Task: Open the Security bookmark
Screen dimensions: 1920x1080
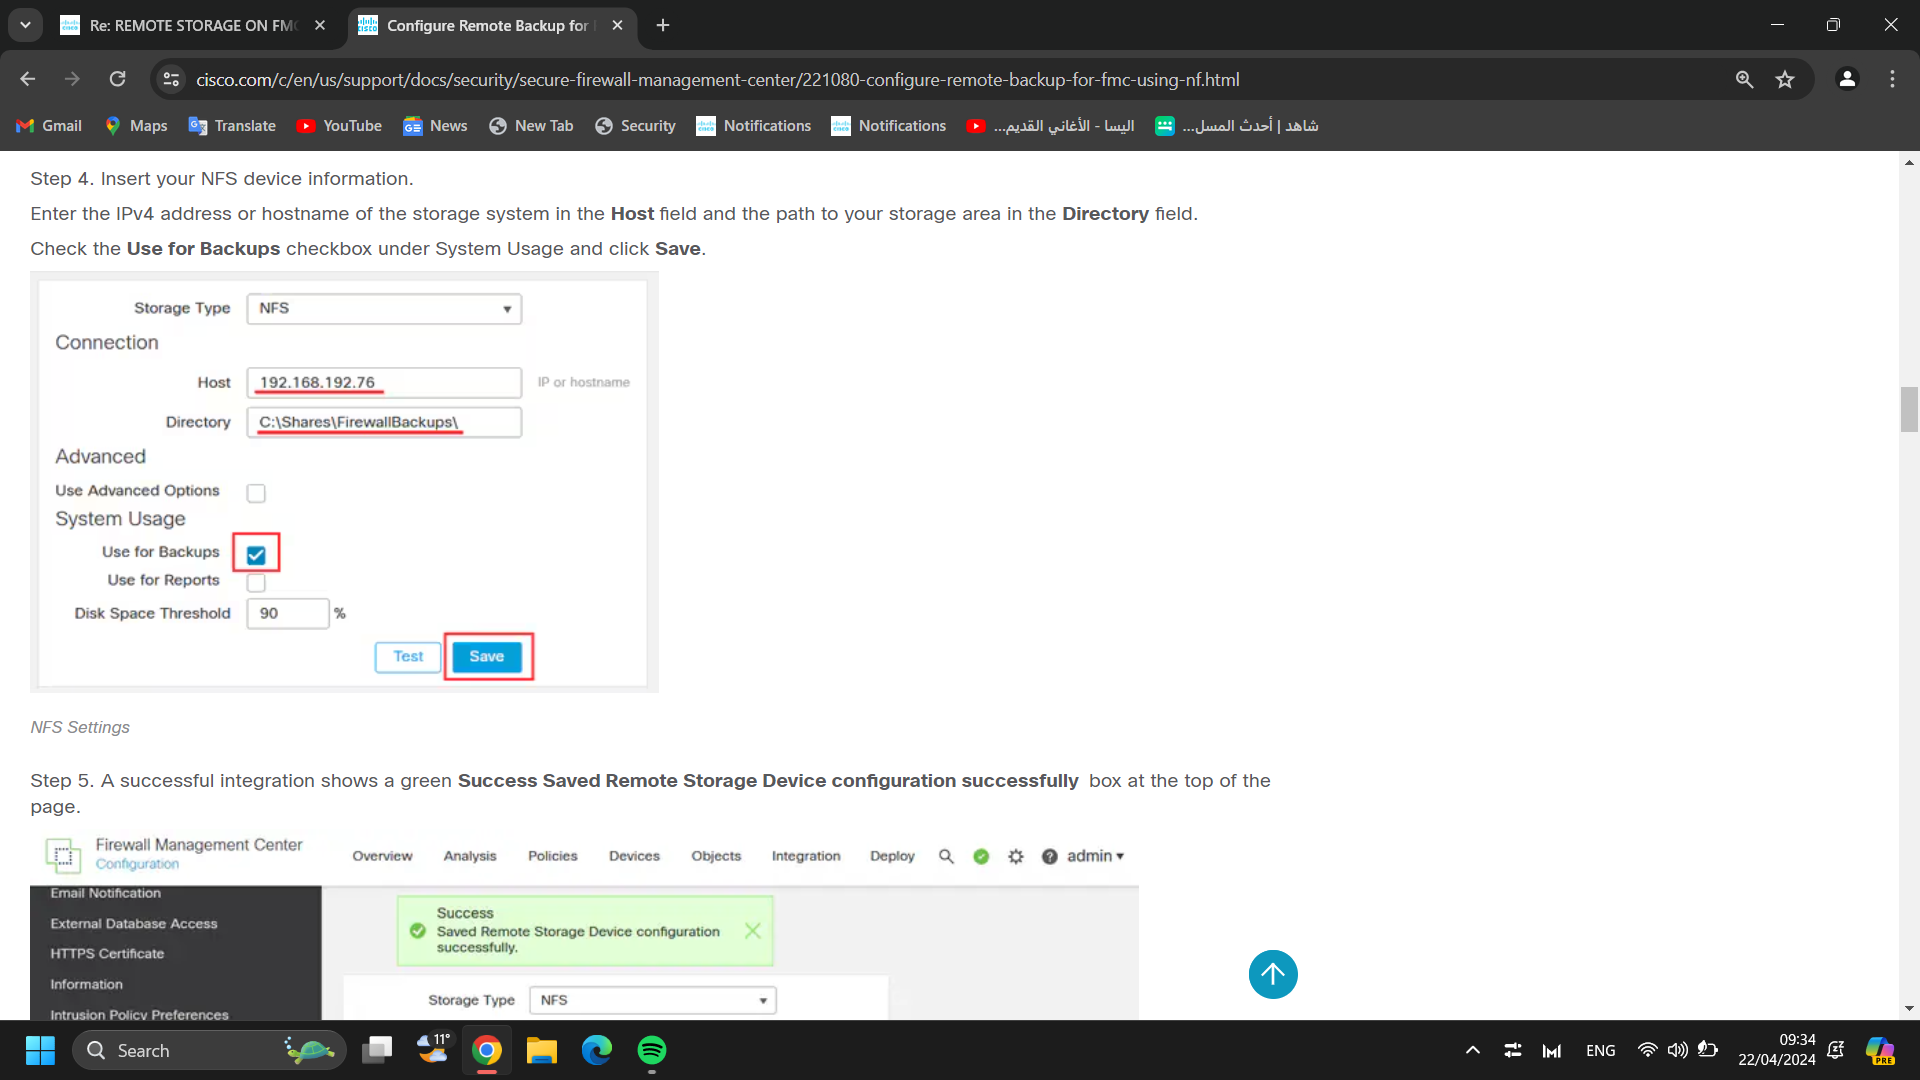Action: pos(635,126)
